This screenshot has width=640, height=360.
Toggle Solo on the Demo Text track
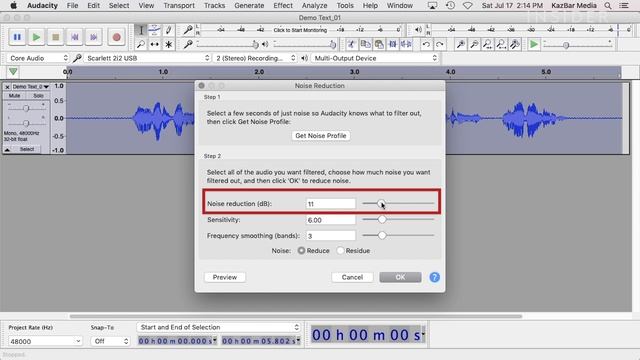tap(38, 96)
